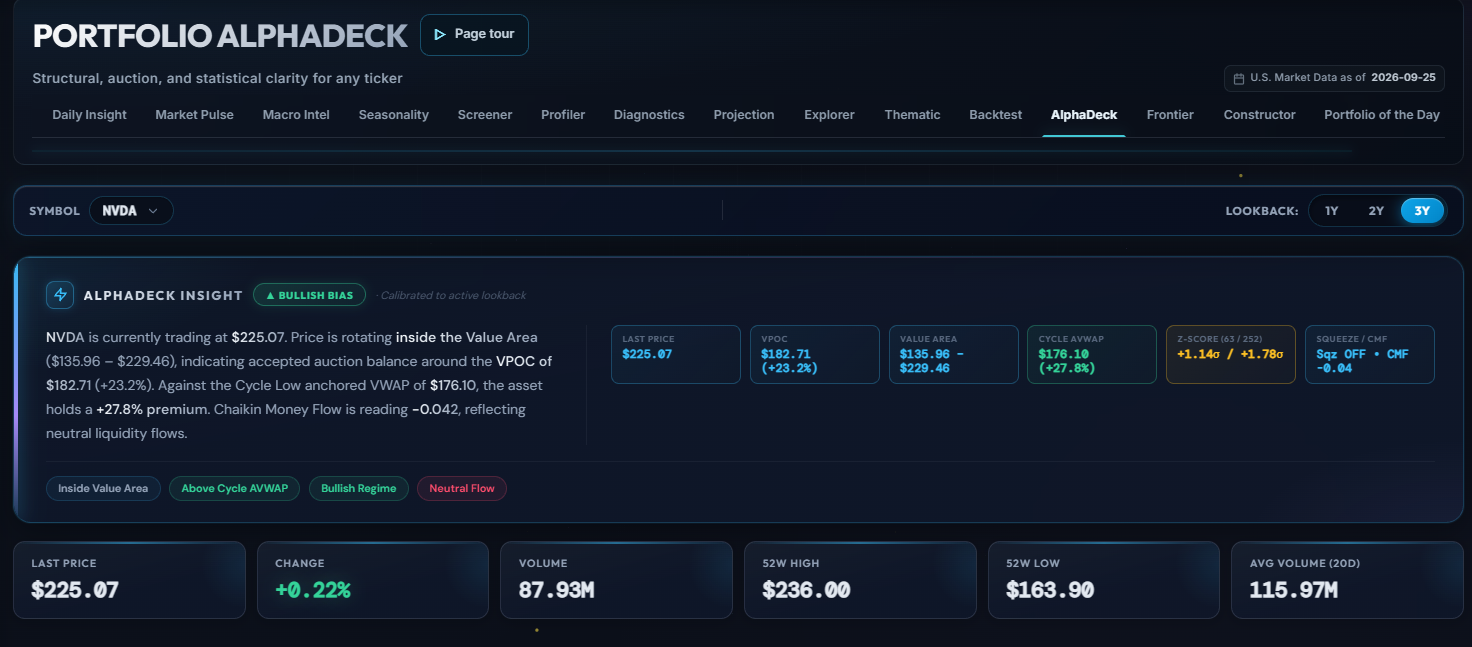Click the 52W High $236.00 card
Screen dimensions: 1472x647
click(x=860, y=580)
